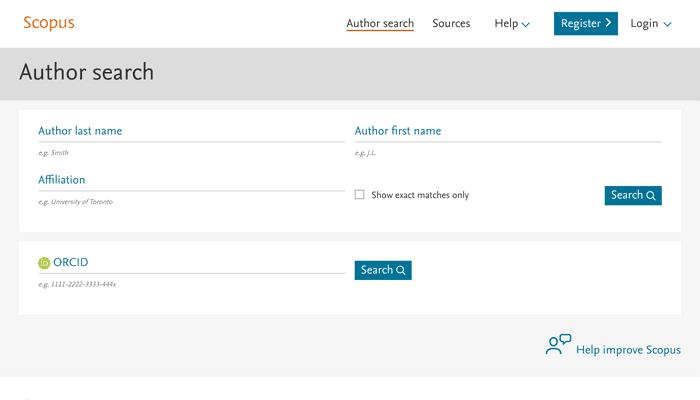Focus the Author first name field

[508, 131]
